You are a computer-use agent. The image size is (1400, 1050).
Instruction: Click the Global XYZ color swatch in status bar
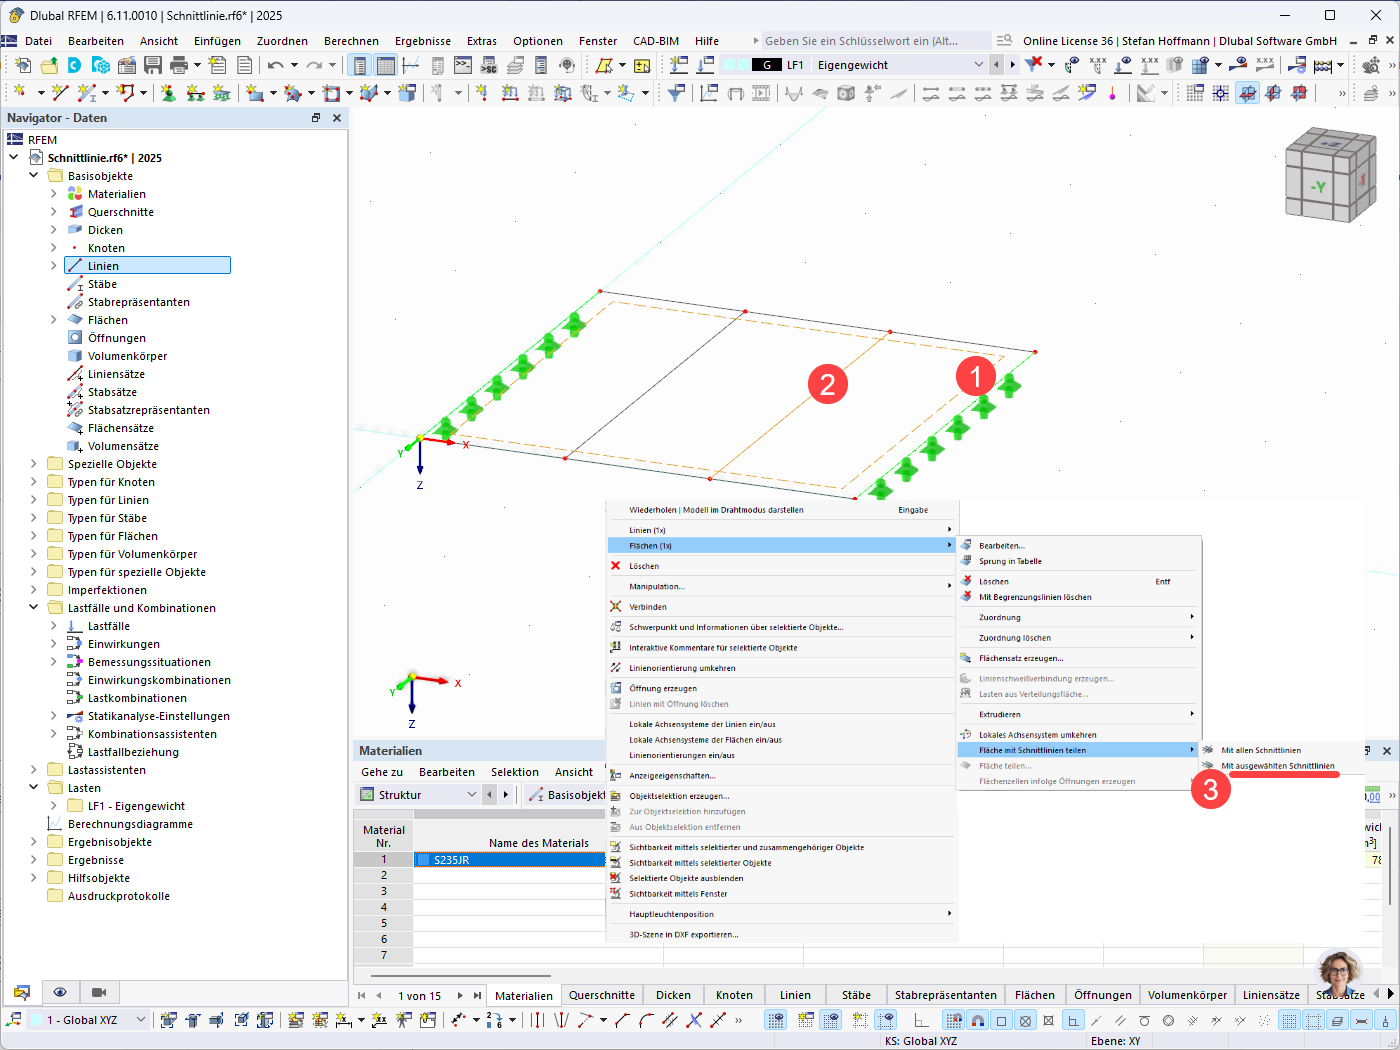point(37,1020)
